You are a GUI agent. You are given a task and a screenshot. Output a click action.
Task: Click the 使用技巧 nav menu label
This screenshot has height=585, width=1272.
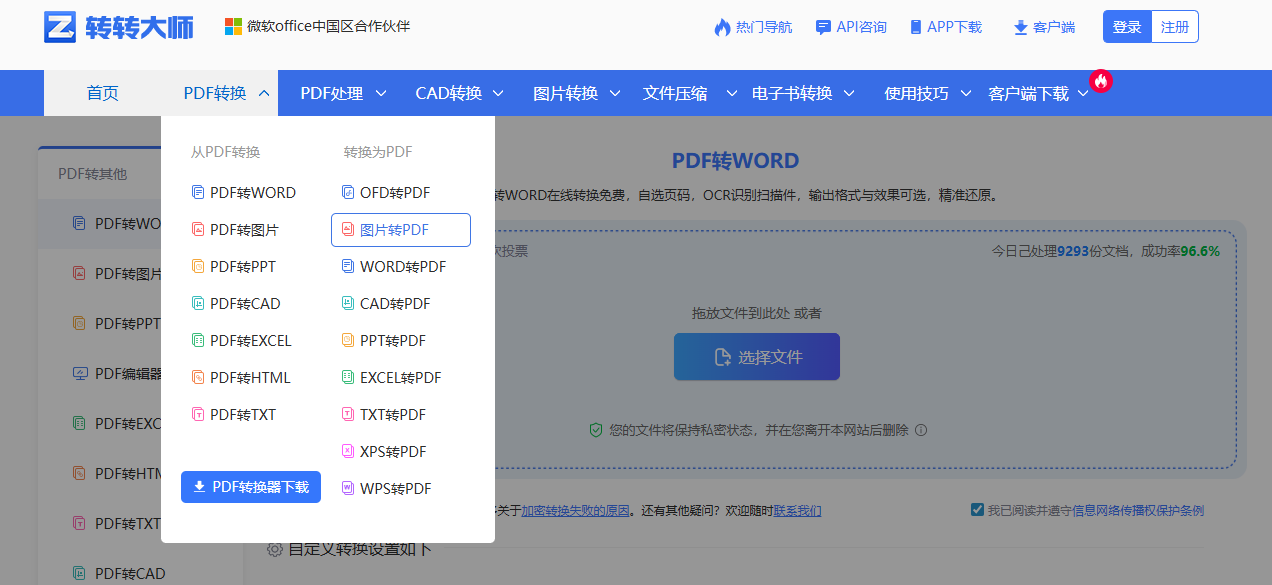[x=916, y=93]
